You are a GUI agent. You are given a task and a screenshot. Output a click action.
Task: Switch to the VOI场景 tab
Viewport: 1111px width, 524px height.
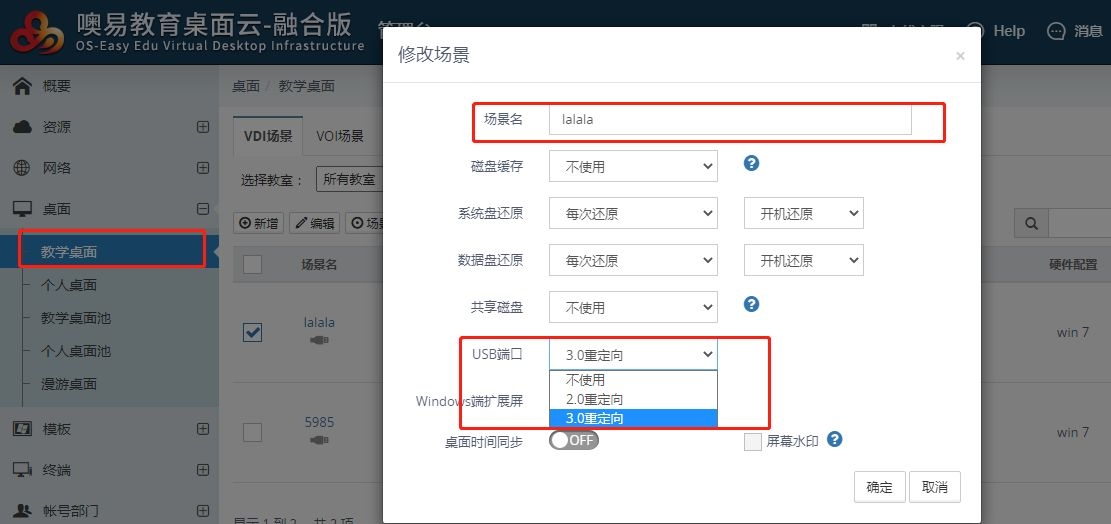pos(340,136)
